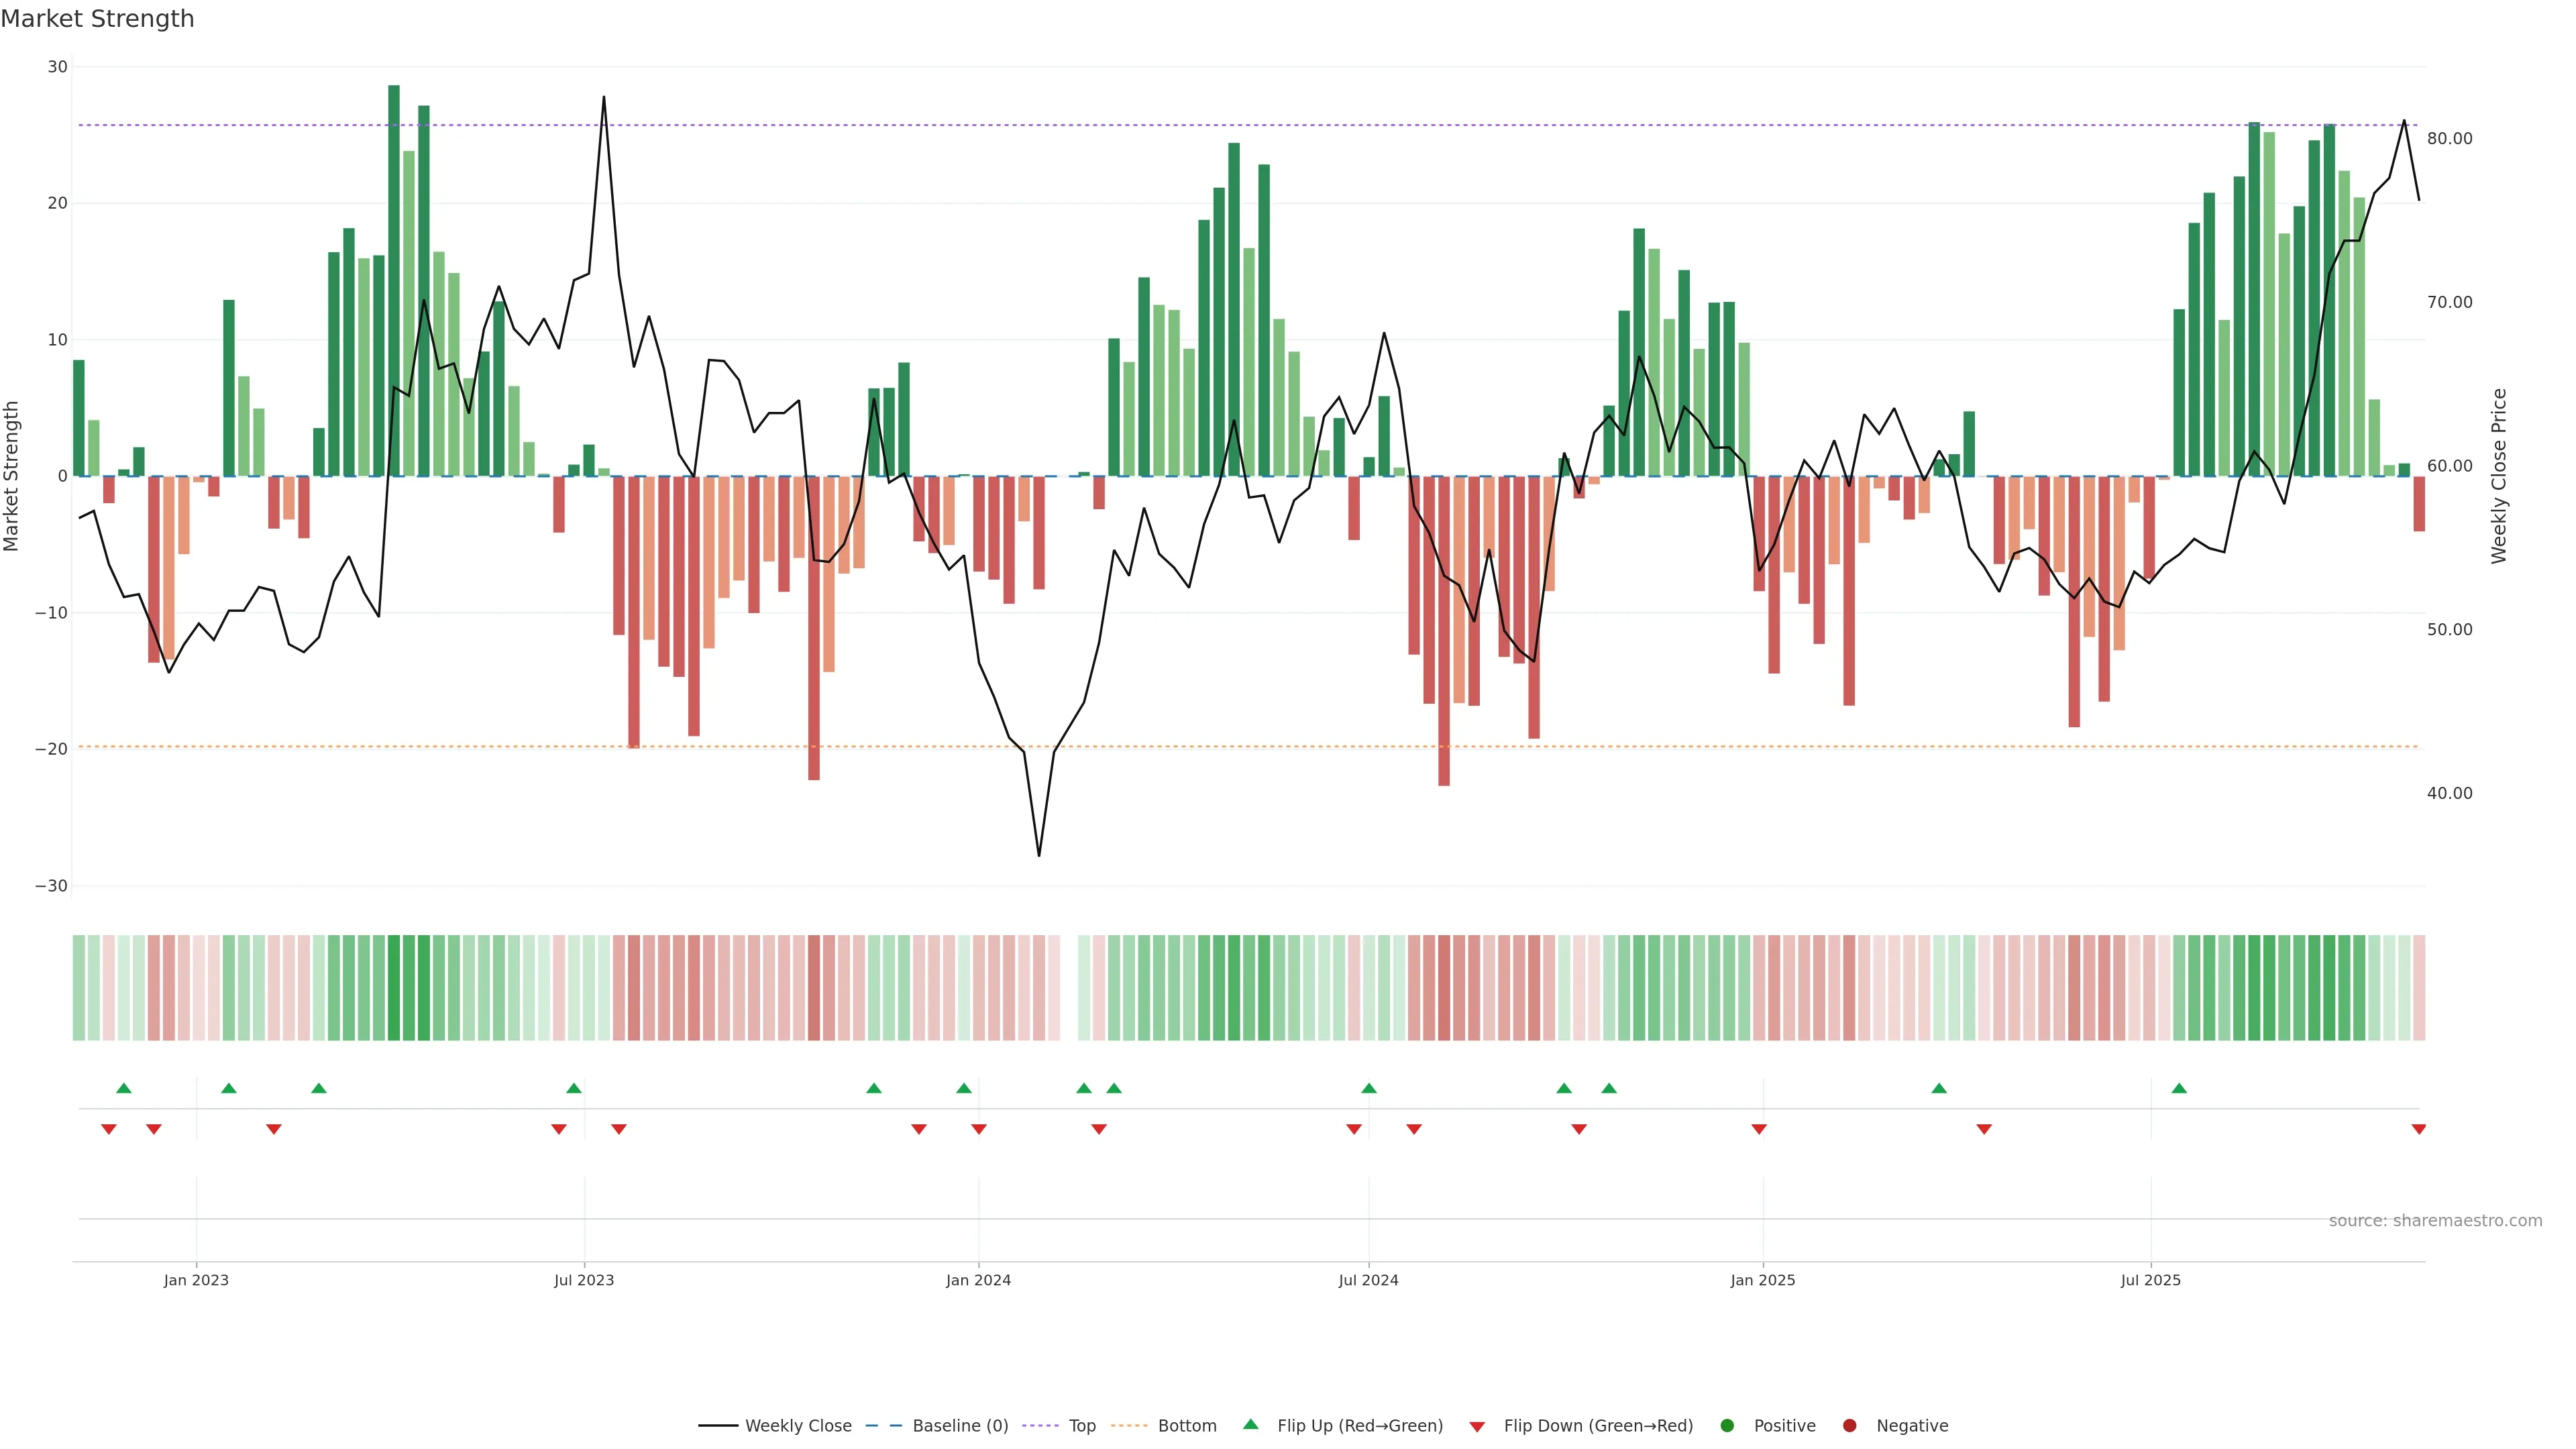Click the purple dotted Top threshold line
Viewport: 2576px width, 1449px height.
coord(1000,125)
